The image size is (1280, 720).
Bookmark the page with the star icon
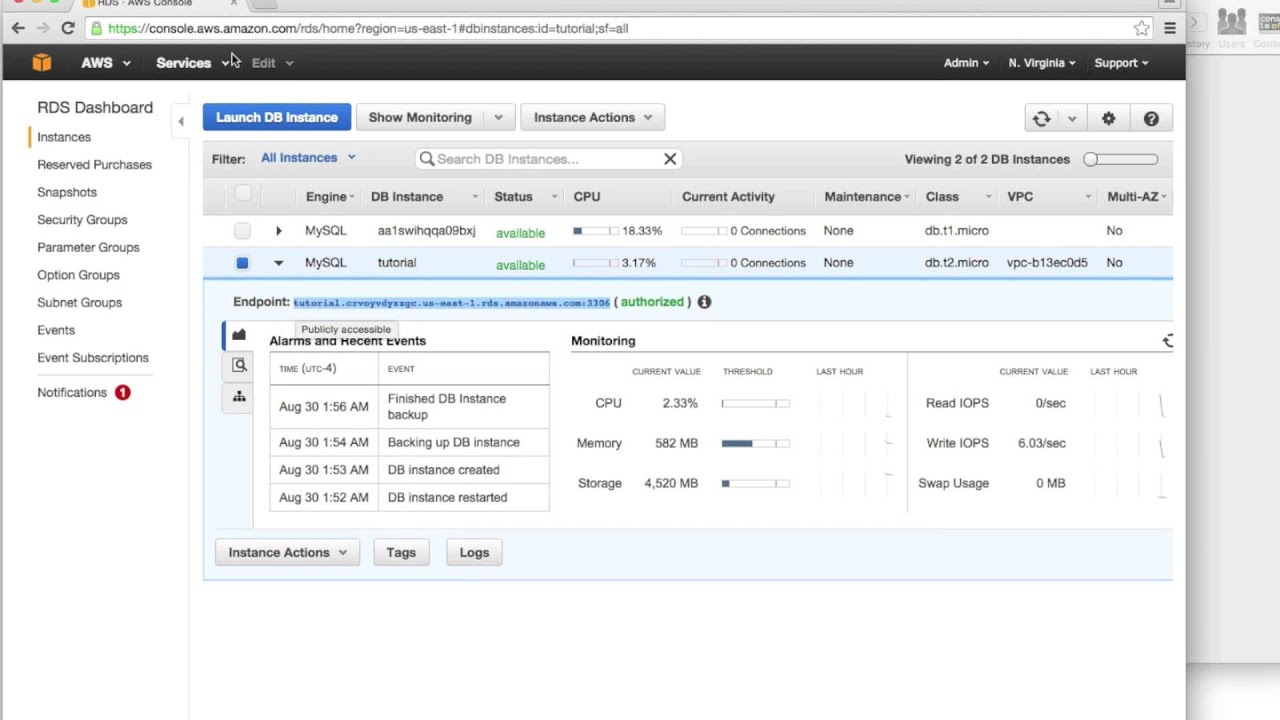pos(1141,28)
